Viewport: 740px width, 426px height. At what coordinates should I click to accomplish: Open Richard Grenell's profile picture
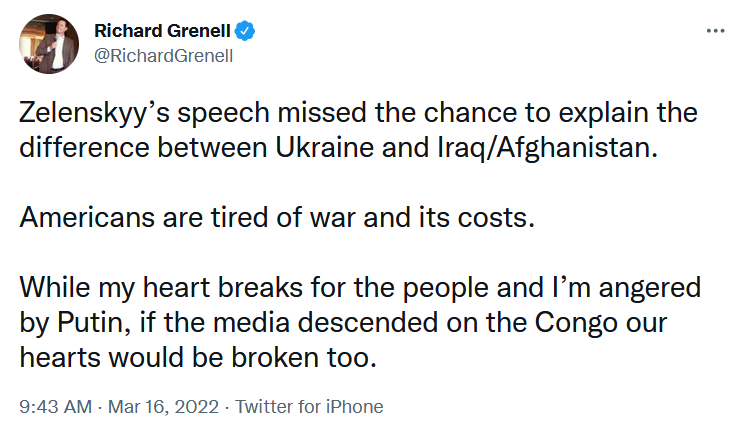pos(49,44)
